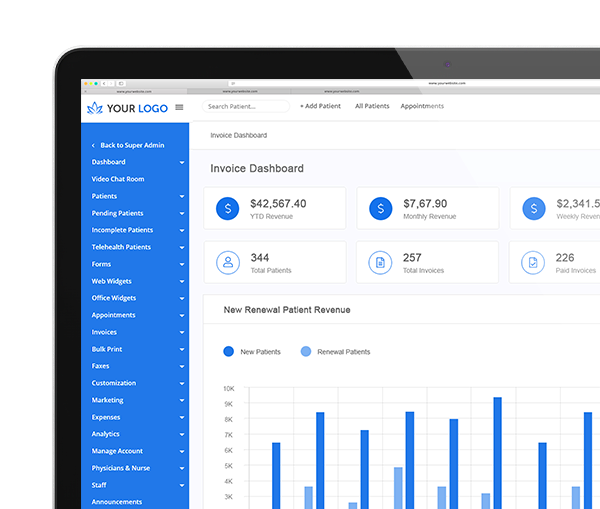The image size is (600, 509).
Task: Click the + Add Patient button
Action: pyautogui.click(x=320, y=106)
